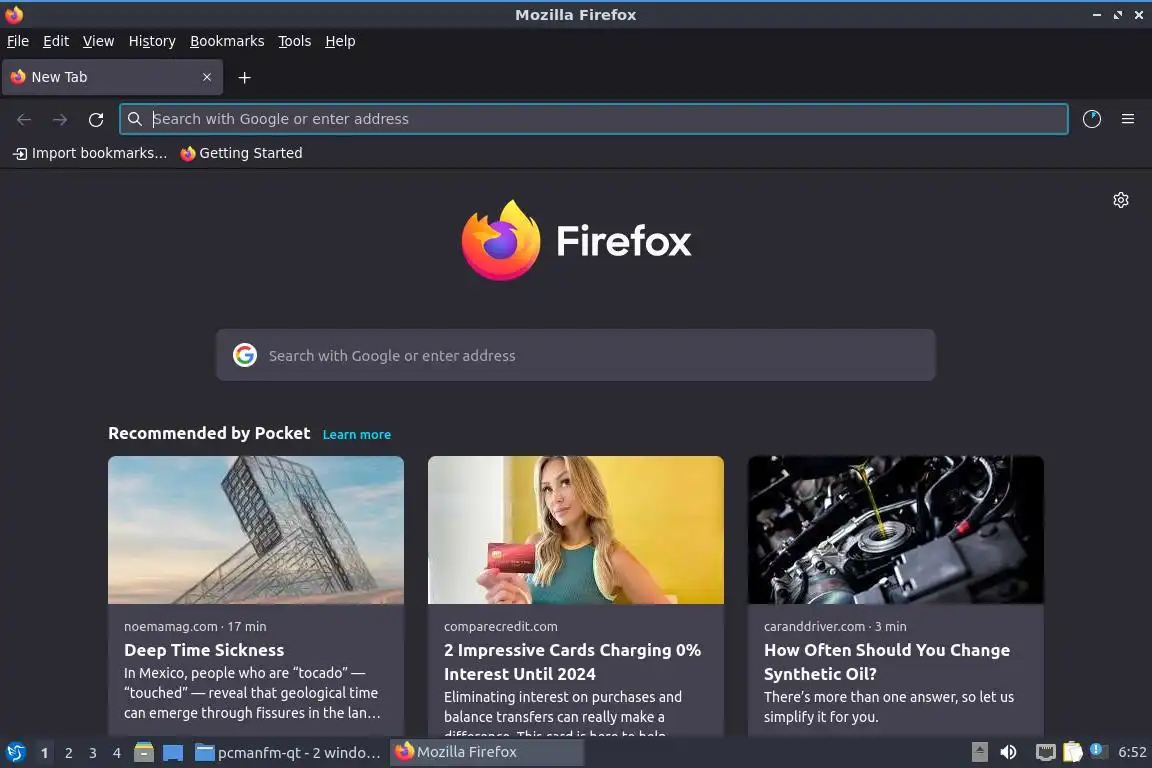Click comparecredit.com source text

point(500,626)
